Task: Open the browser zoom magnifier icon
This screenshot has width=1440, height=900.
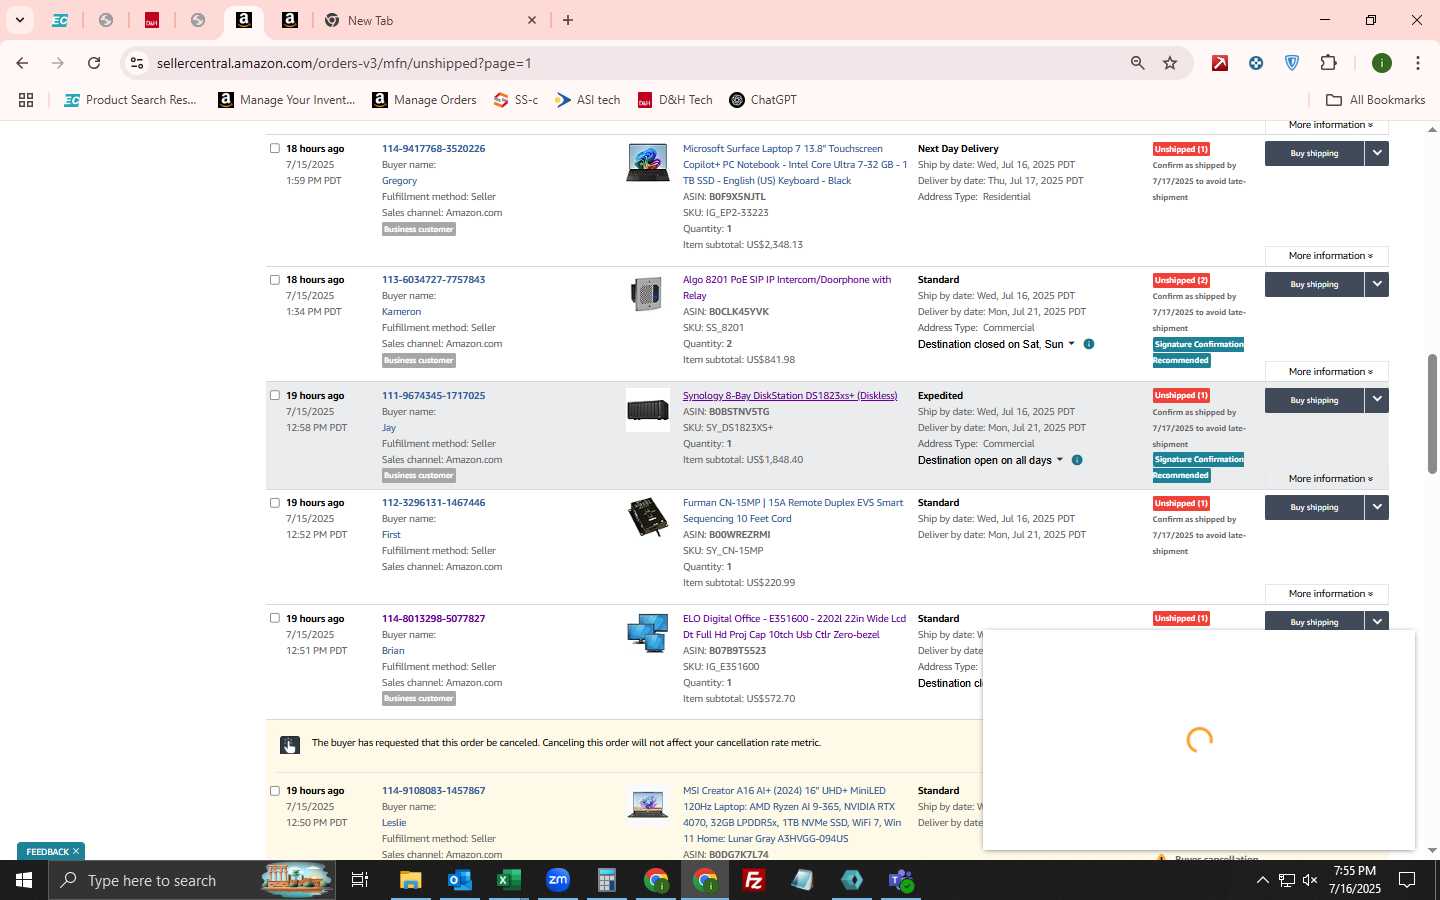Action: (x=1137, y=63)
